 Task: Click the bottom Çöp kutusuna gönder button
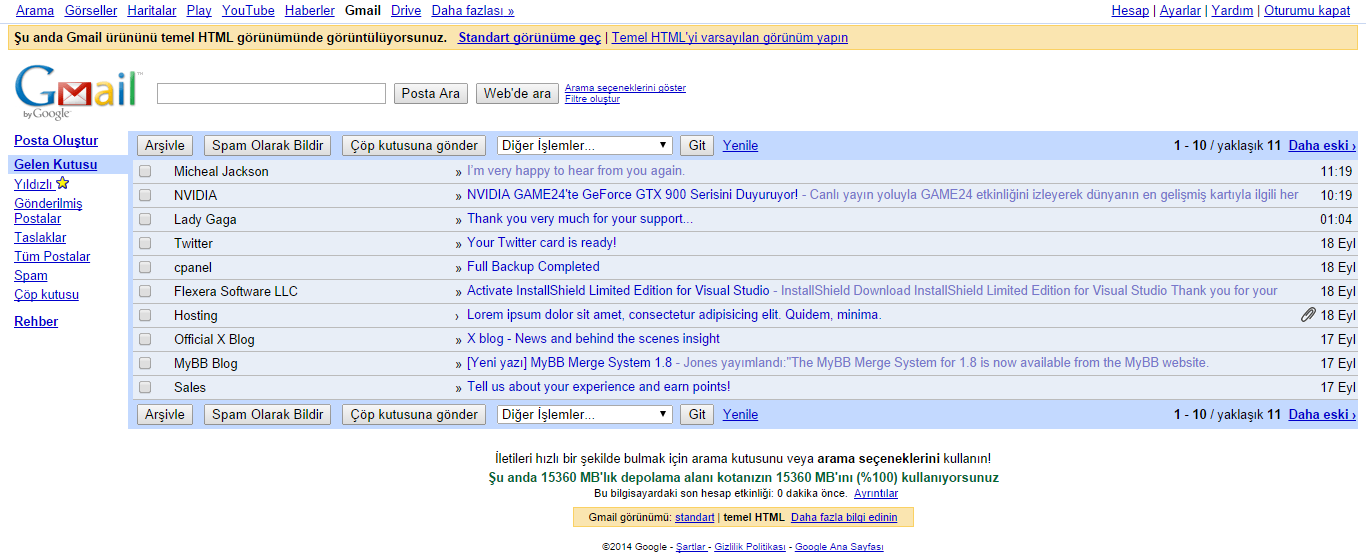click(x=414, y=414)
